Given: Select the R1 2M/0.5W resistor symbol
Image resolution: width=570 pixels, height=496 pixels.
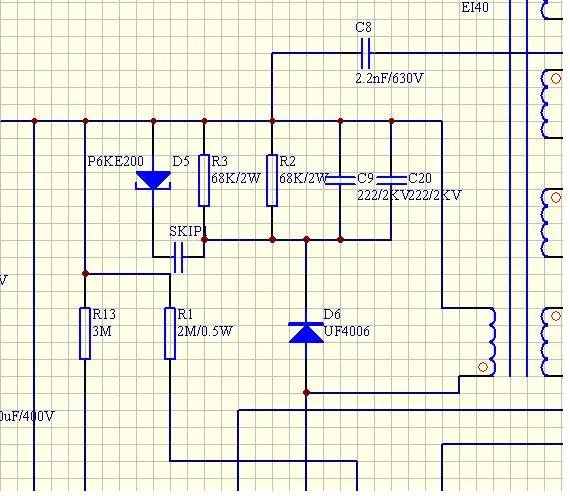Looking at the screenshot, I should [x=170, y=333].
